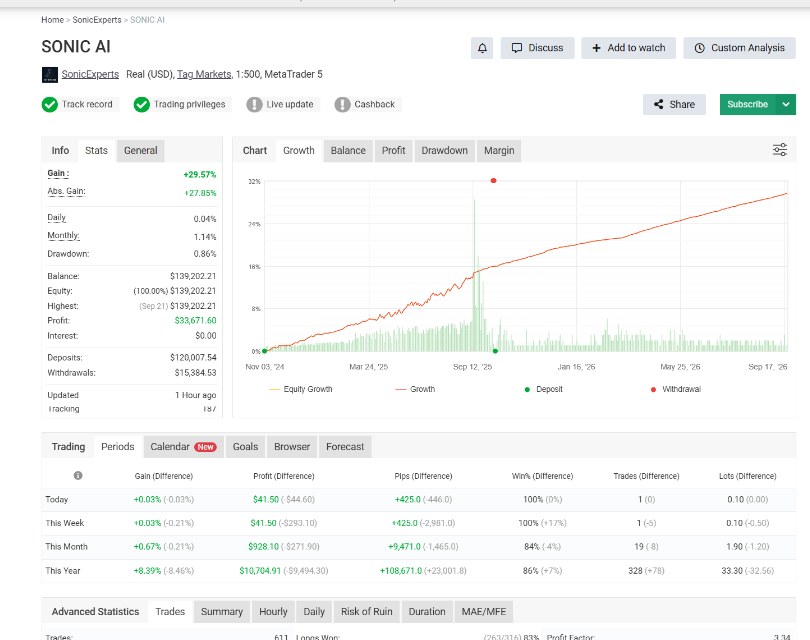Select the Growth chart tab
Screen dimensions: 810x640
[299, 150]
